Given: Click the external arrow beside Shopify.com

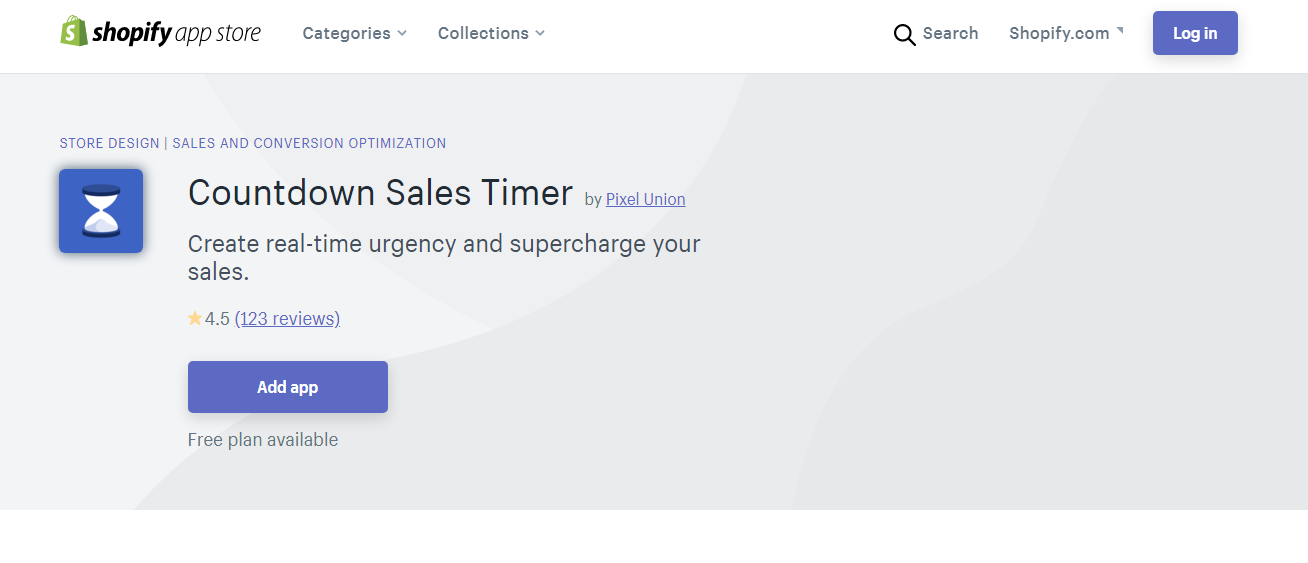Looking at the screenshot, I should click(1120, 31).
